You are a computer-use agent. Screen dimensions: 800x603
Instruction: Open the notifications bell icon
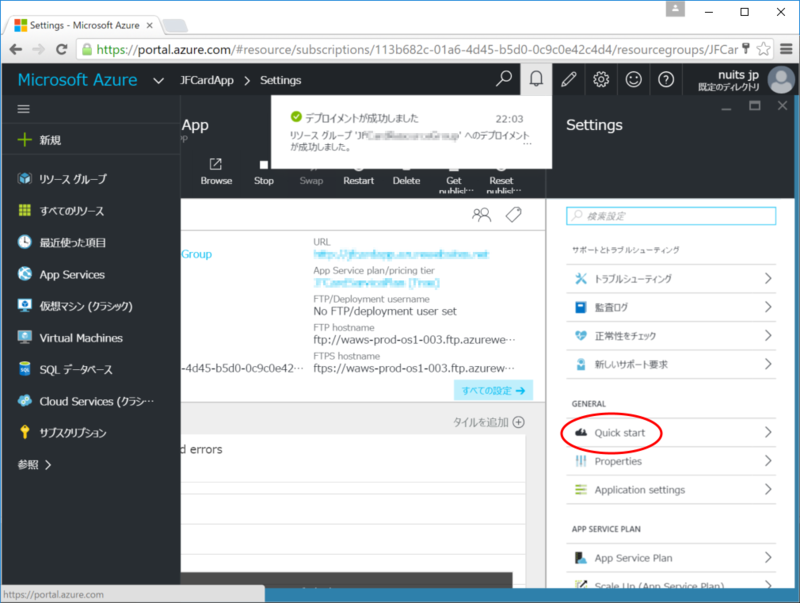coord(536,79)
